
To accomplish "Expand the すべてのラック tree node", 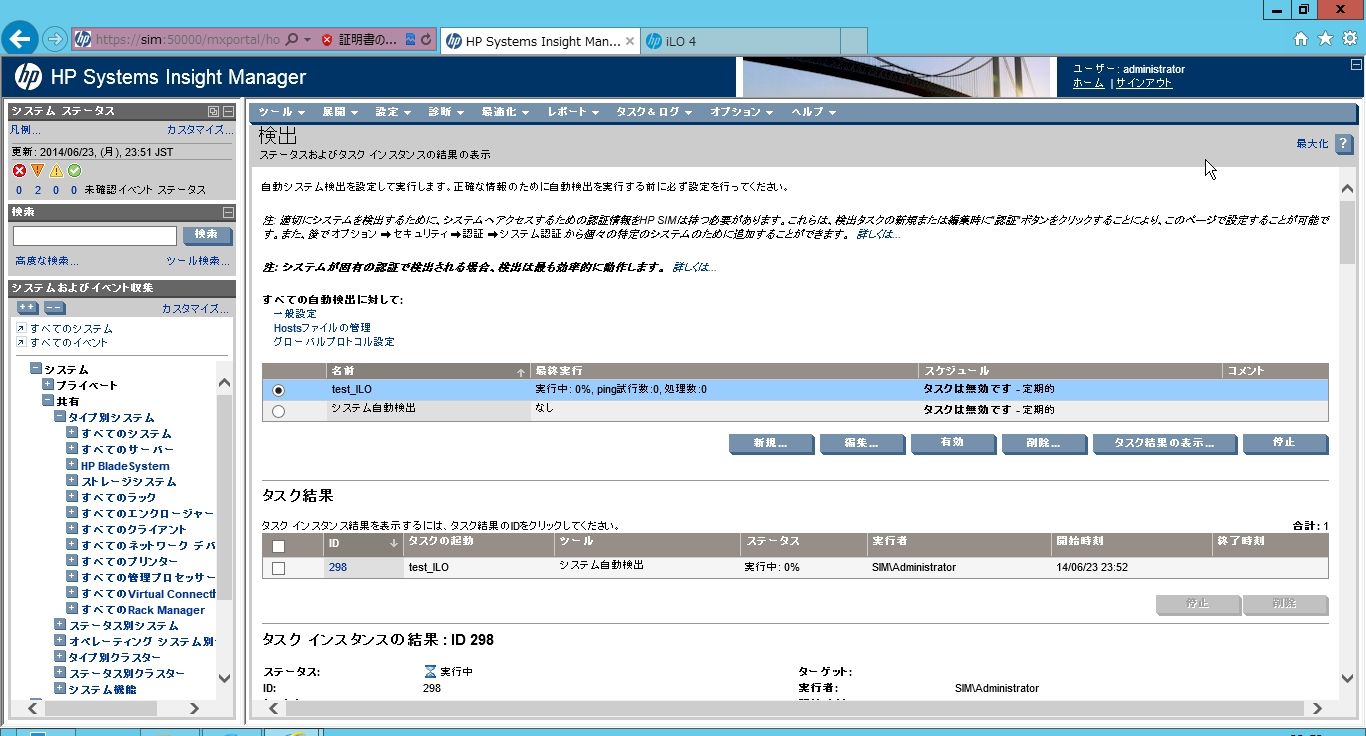I will point(72,497).
